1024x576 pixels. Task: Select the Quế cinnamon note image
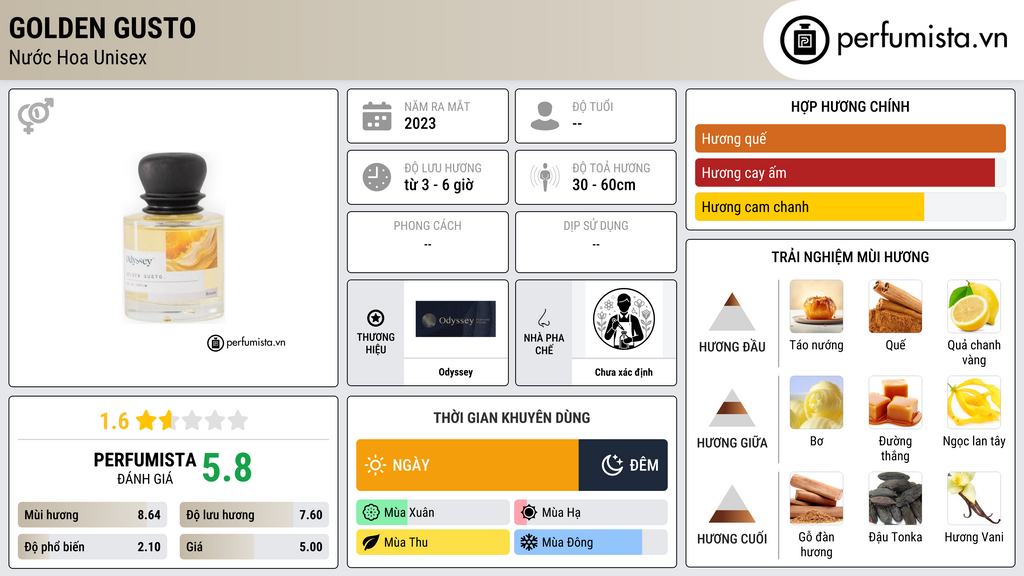[895, 306]
